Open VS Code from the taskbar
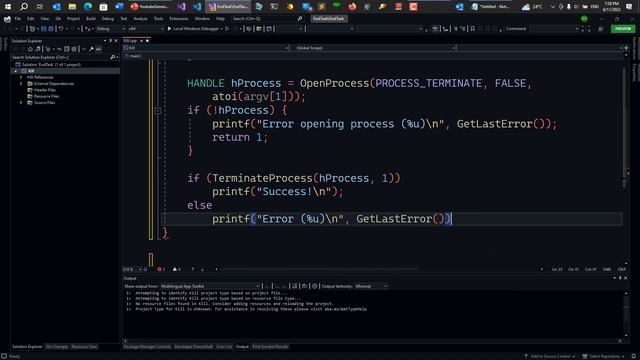The width and height of the screenshot is (640, 360). click(x=197, y=7)
